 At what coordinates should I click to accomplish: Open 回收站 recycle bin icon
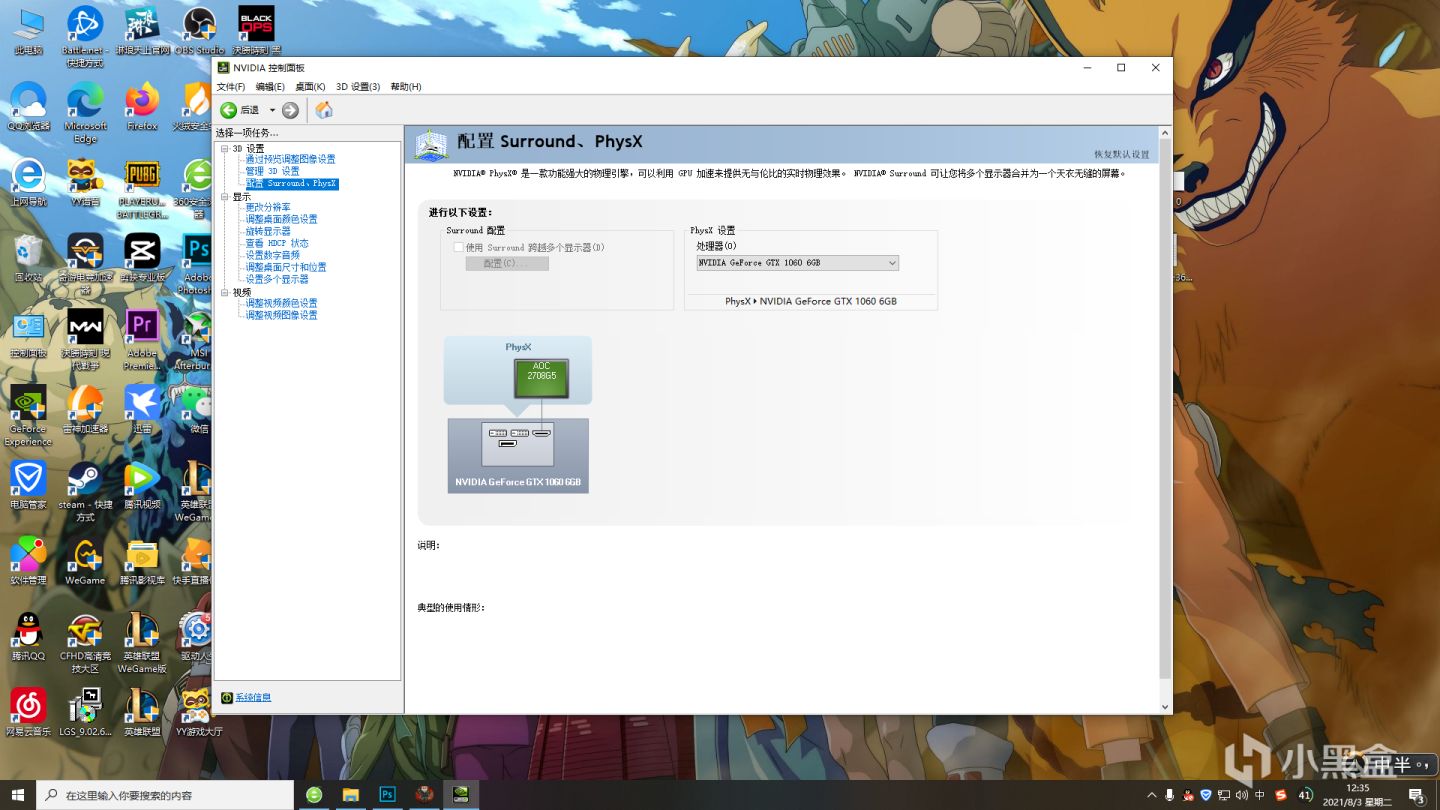point(28,258)
